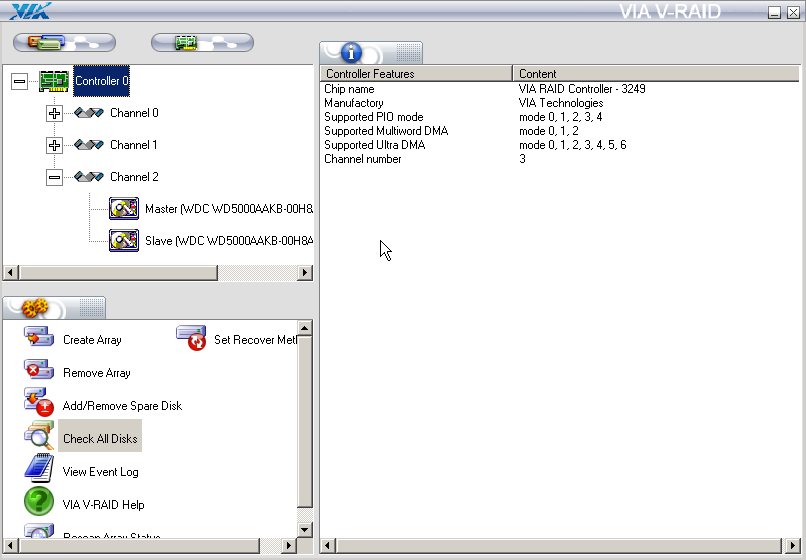Click Controller Features column header
806x560 pixels.
point(416,74)
